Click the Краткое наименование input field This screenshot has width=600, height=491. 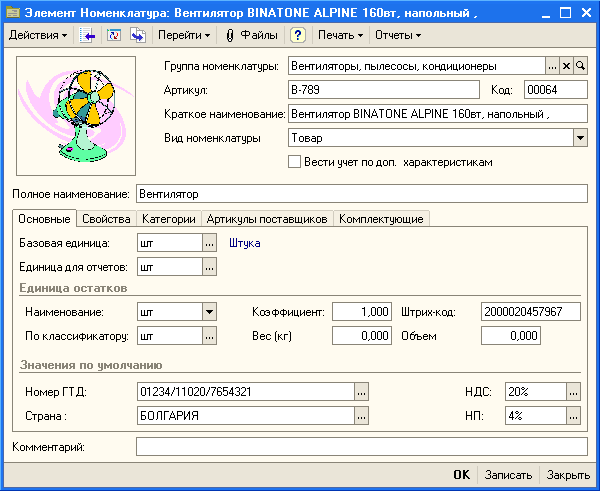[x=438, y=114]
